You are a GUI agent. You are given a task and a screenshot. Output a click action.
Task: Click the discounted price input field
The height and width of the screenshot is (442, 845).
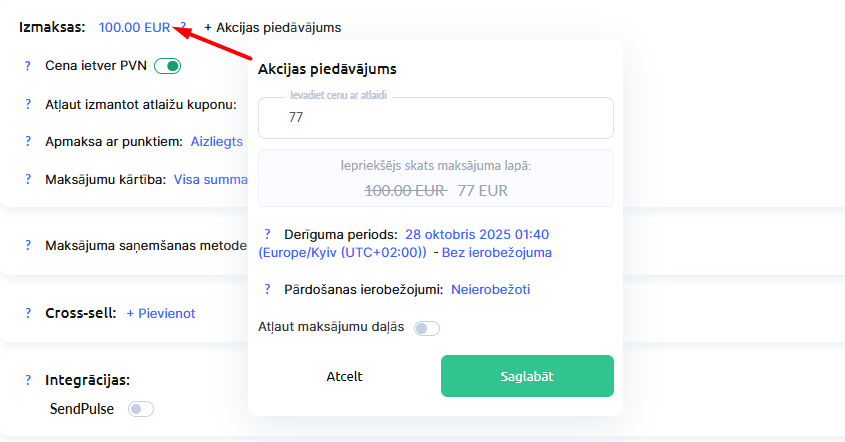[435, 118]
